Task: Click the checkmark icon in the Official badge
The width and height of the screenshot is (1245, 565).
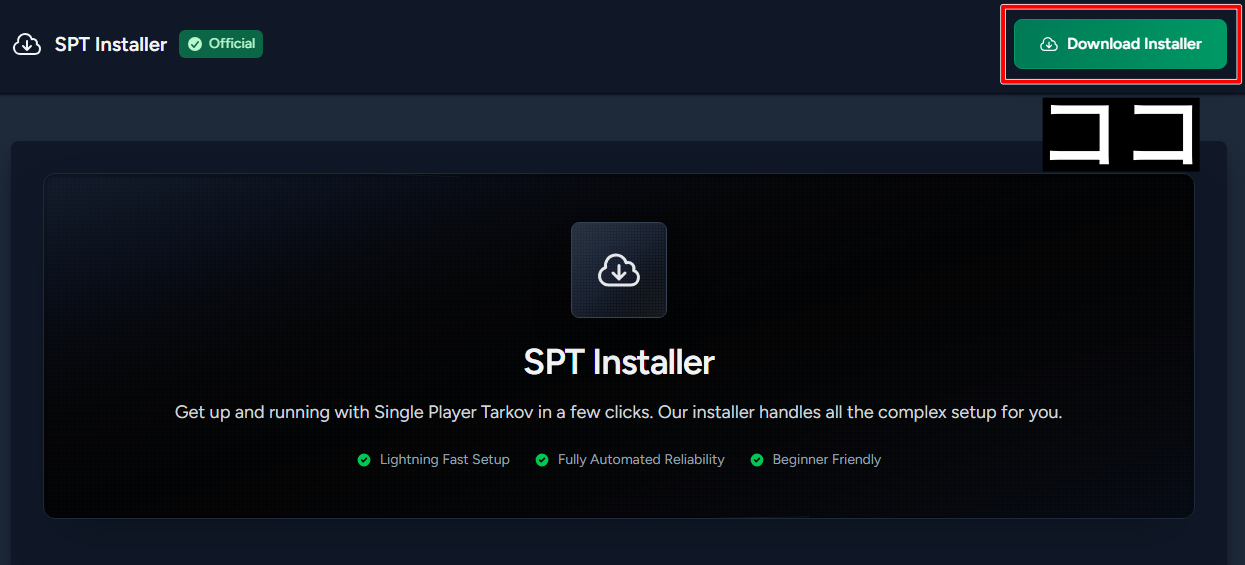Action: [x=195, y=44]
